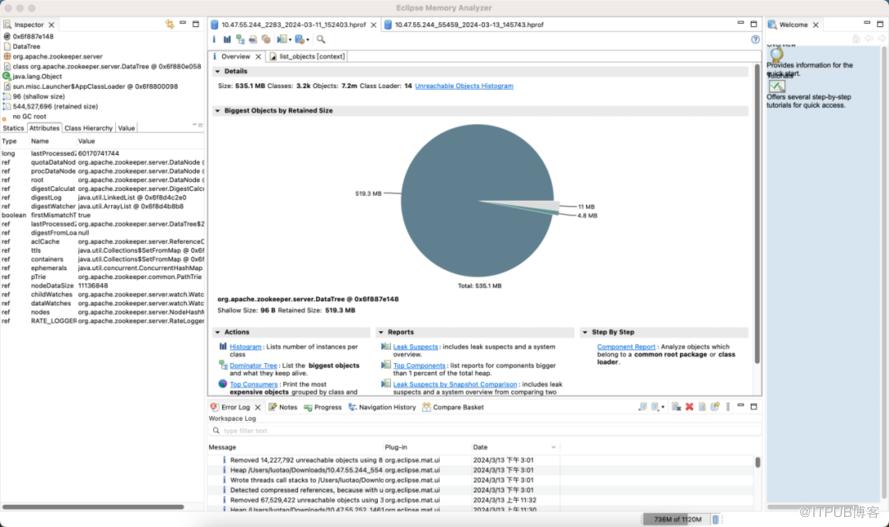Open the Navigation History tab
889x527 pixels.
pyautogui.click(x=382, y=407)
